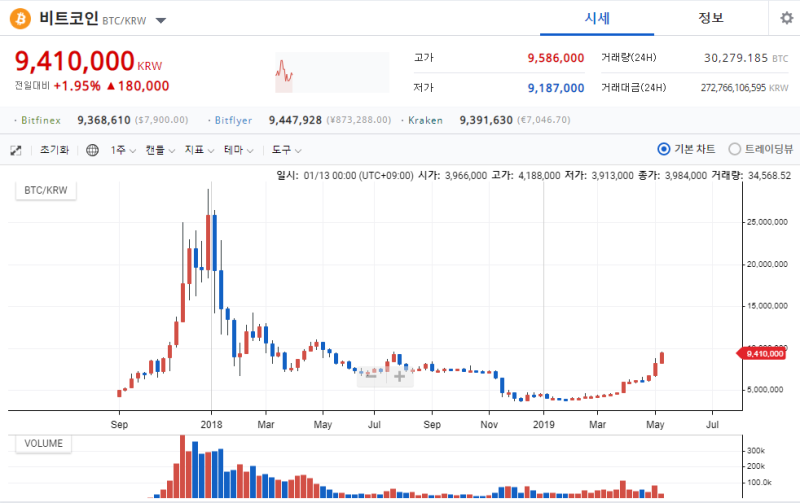Expand the 지표 indicators dropdown
The height and width of the screenshot is (503, 800).
coord(199,150)
